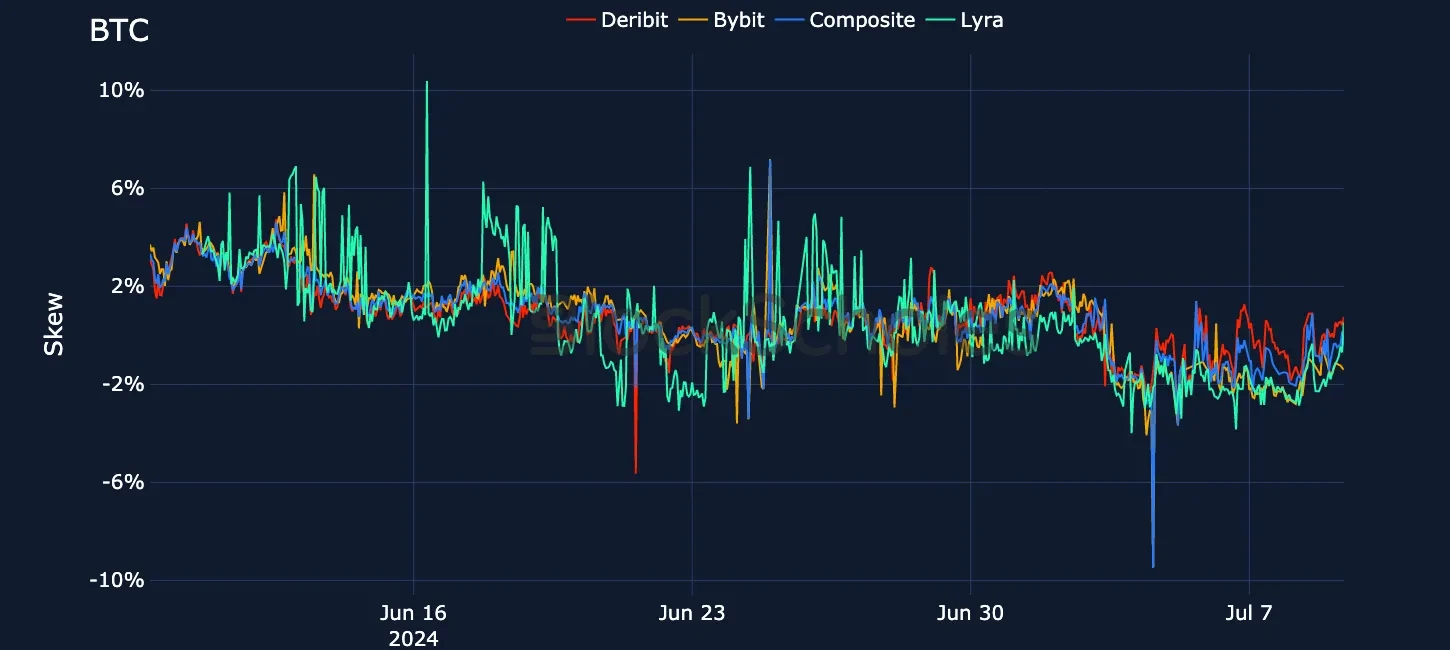Click the 10% y-axis tick label
The image size is (1450, 650).
[x=123, y=90]
